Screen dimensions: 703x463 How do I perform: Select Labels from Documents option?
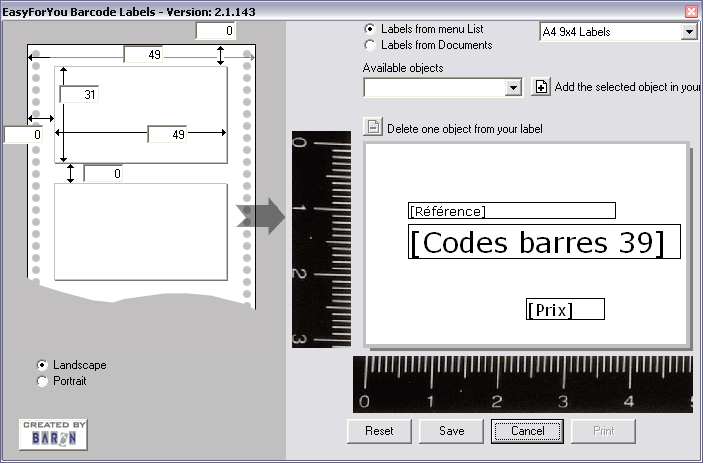[x=371, y=45]
